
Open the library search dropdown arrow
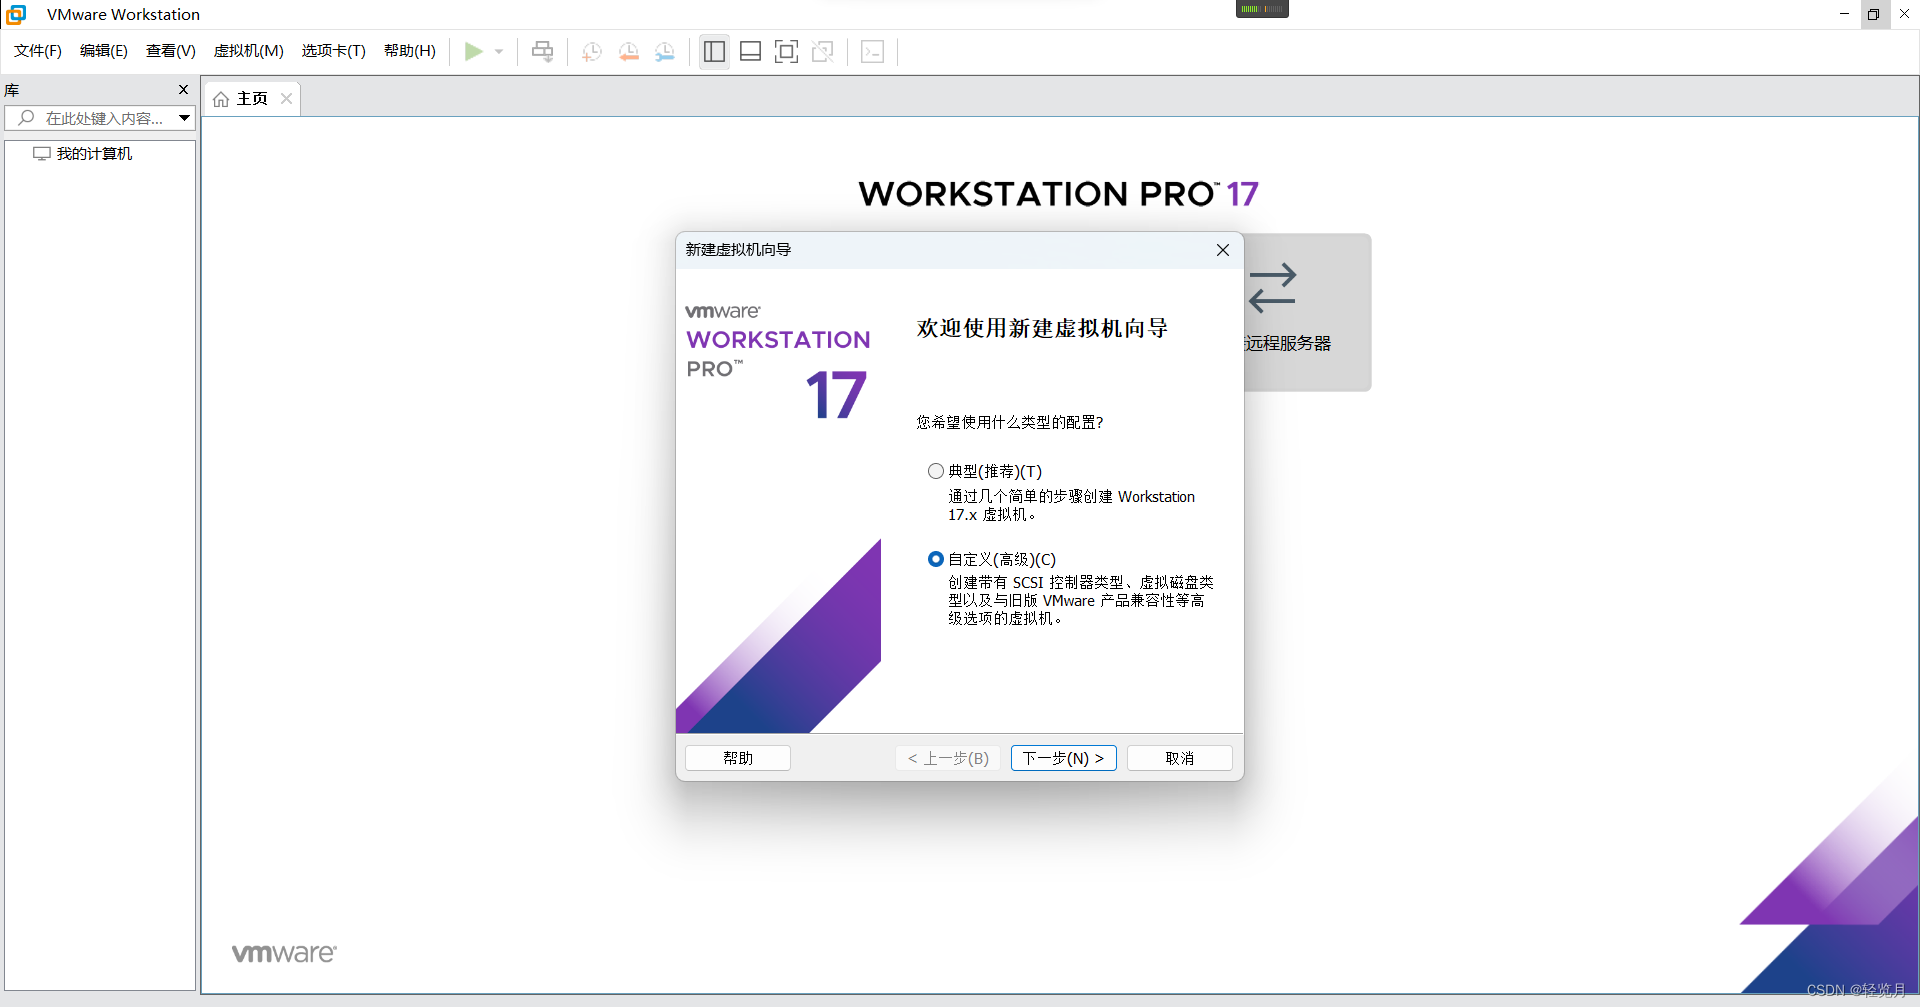click(185, 118)
